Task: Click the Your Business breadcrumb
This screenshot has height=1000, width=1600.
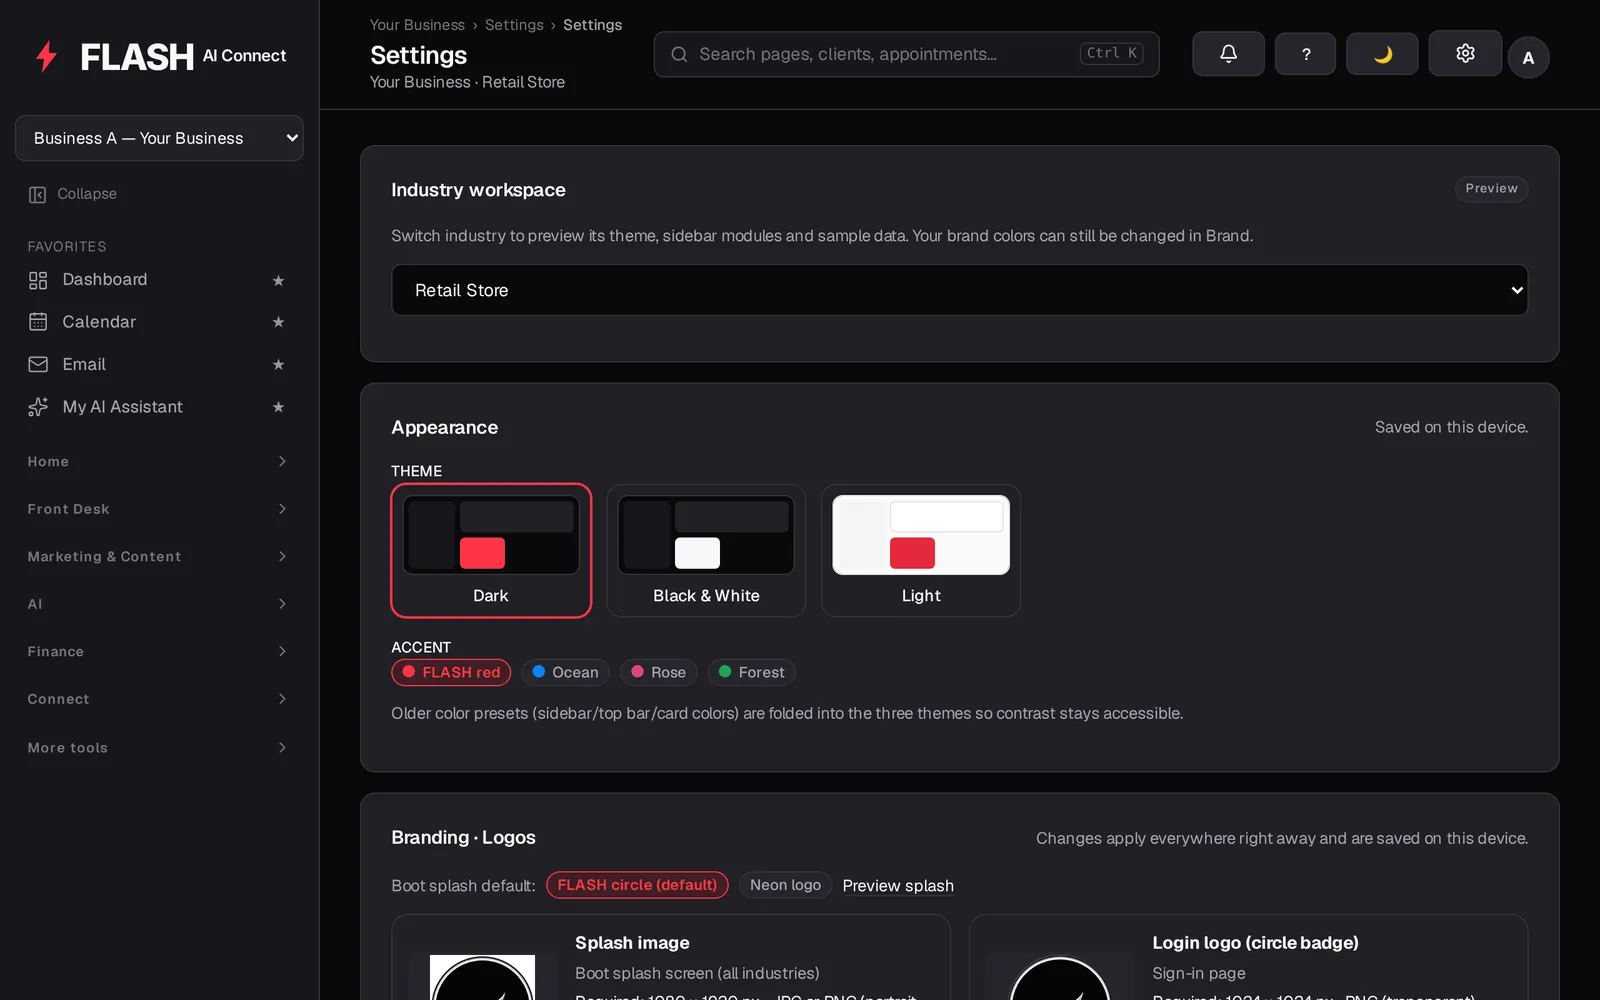Action: pos(417,25)
